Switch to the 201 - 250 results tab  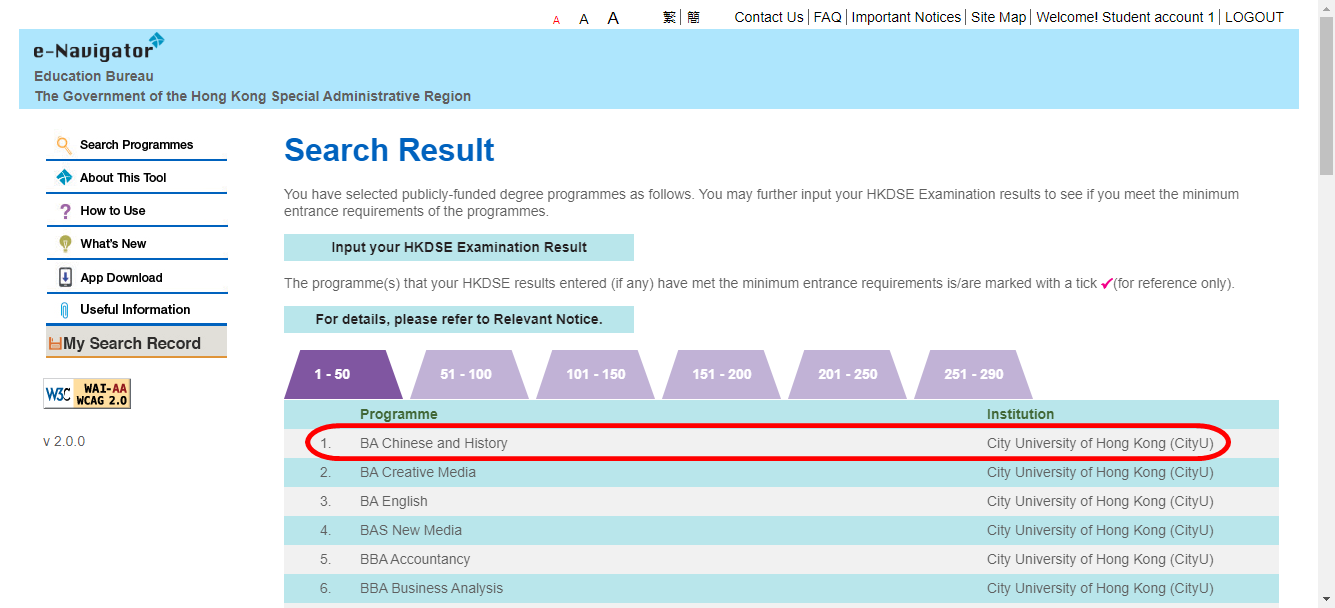[848, 374]
